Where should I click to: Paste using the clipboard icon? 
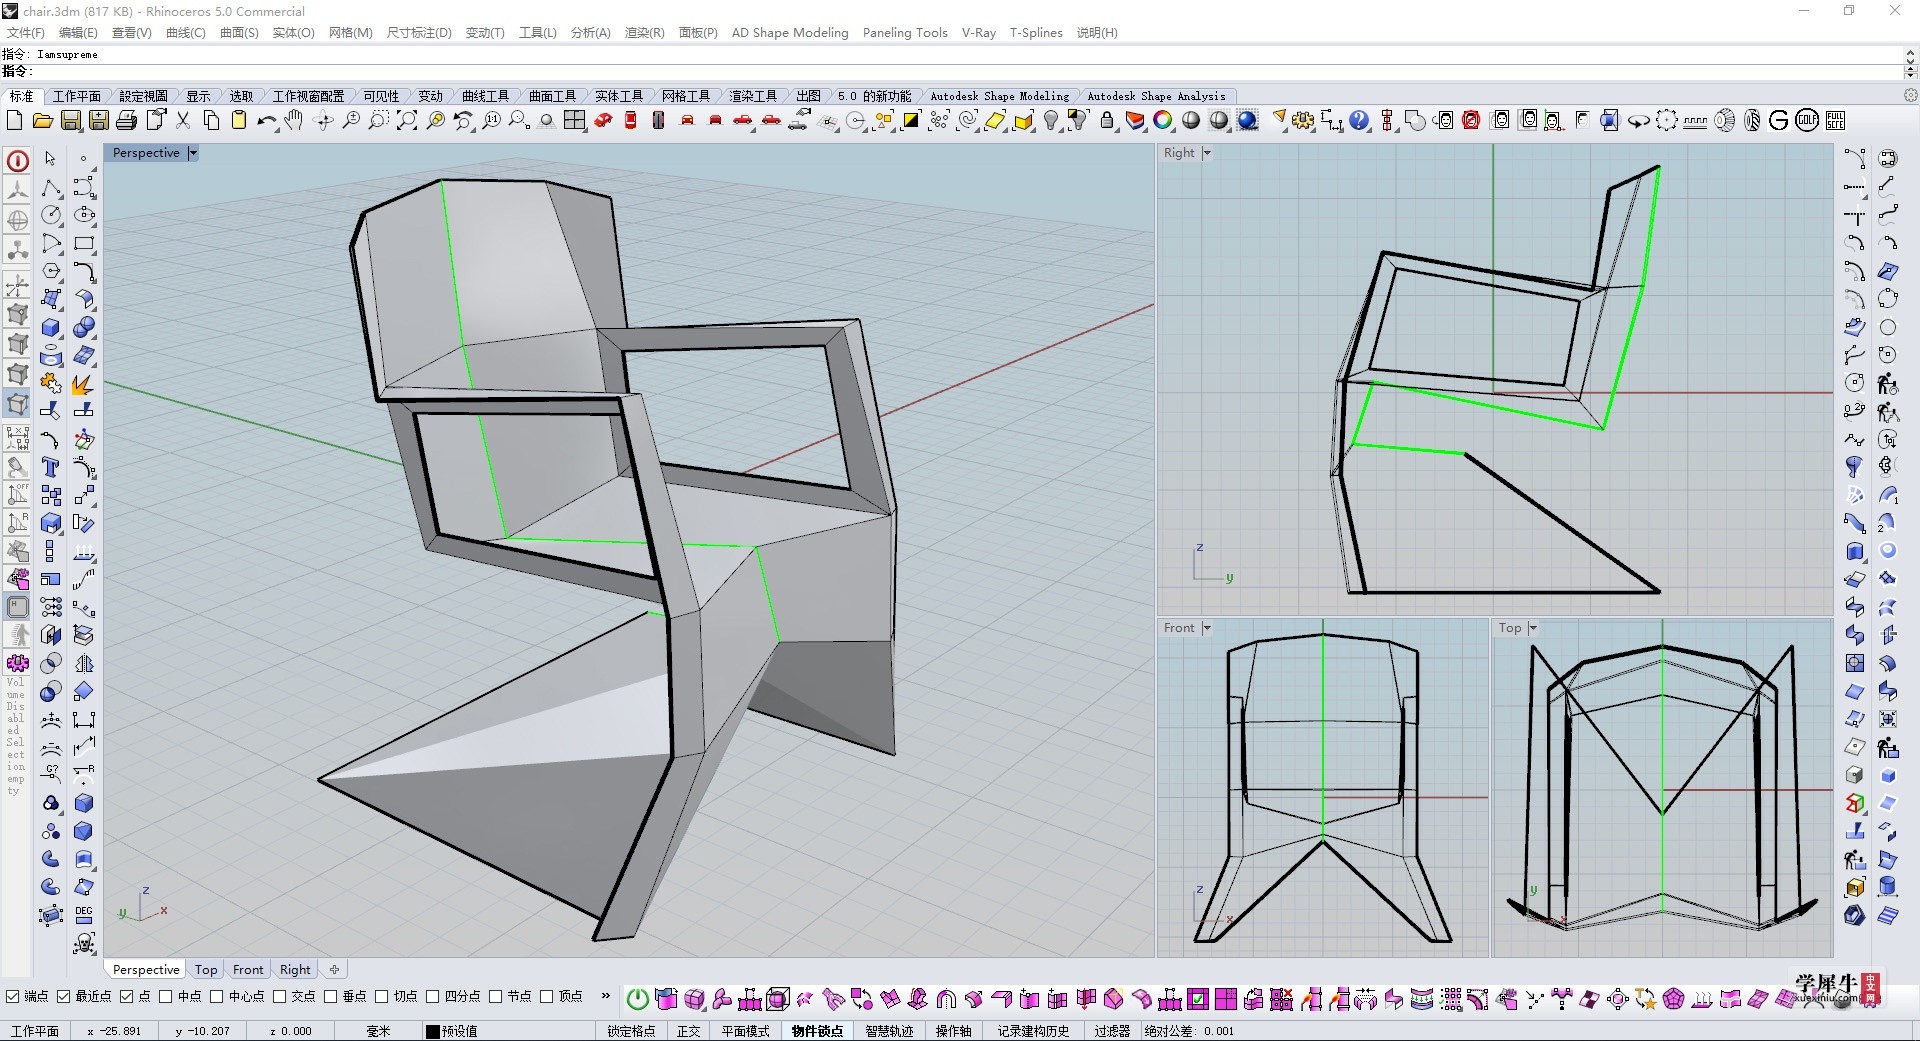pyautogui.click(x=239, y=121)
